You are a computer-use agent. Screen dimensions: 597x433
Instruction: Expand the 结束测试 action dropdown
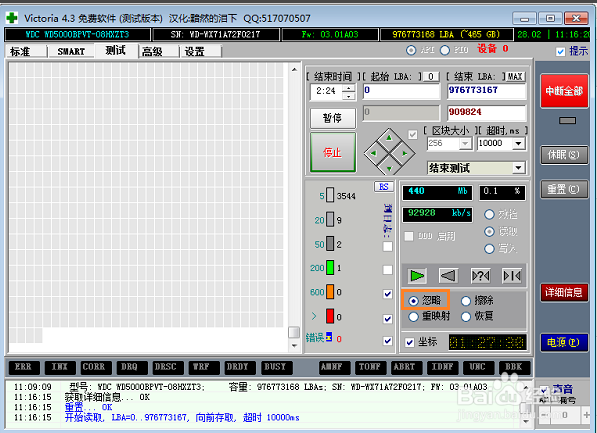pyautogui.click(x=518, y=168)
